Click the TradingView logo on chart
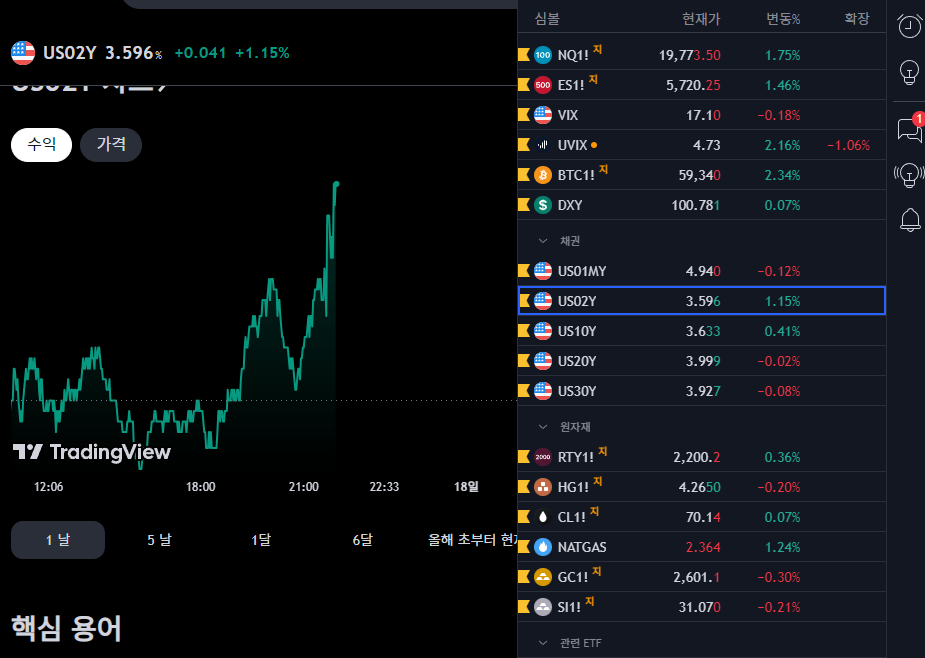Screen dimensions: 925x658 (92, 452)
